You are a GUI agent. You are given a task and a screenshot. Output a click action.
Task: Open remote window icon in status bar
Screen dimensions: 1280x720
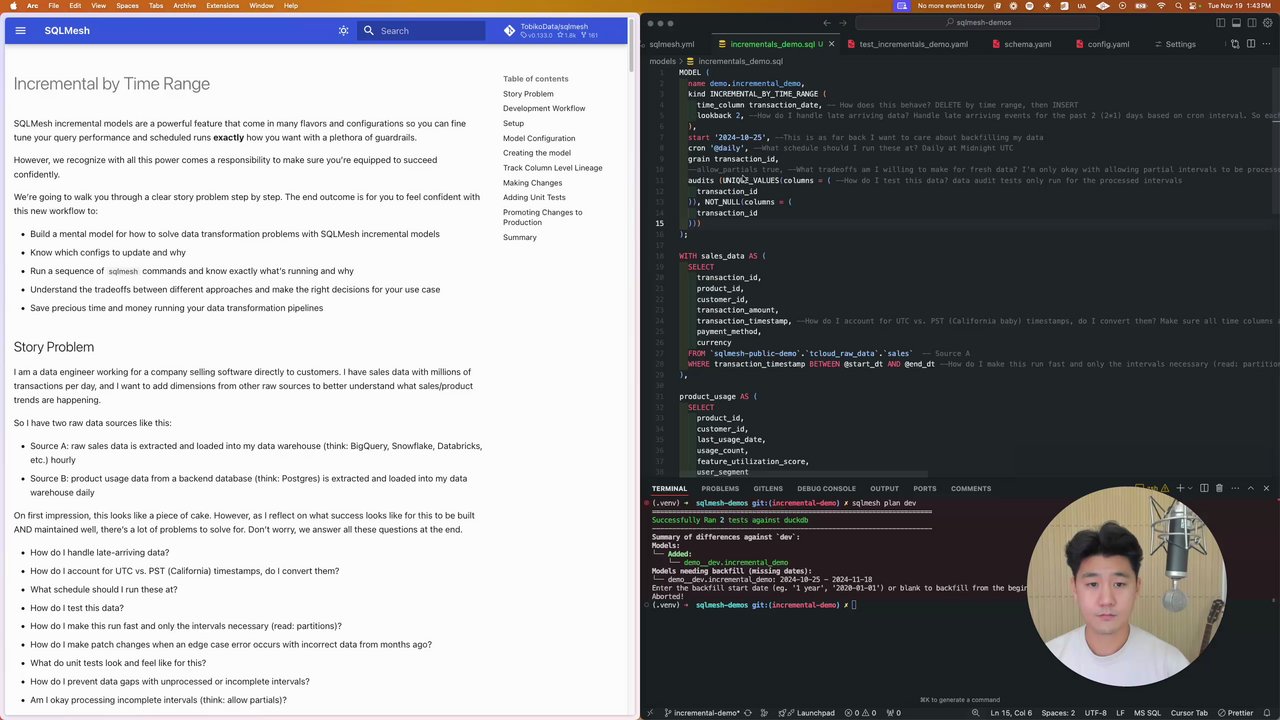pos(650,713)
